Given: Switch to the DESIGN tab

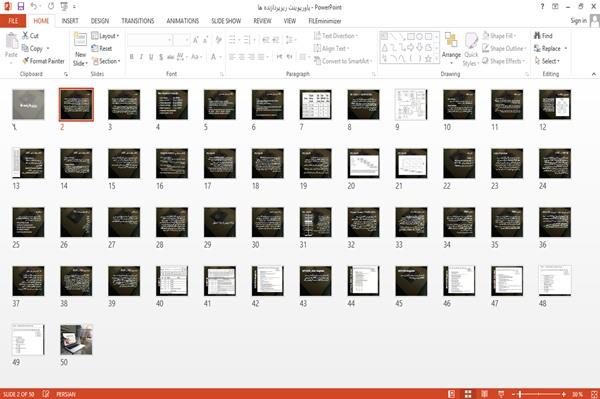Looking at the screenshot, I should click(100, 21).
